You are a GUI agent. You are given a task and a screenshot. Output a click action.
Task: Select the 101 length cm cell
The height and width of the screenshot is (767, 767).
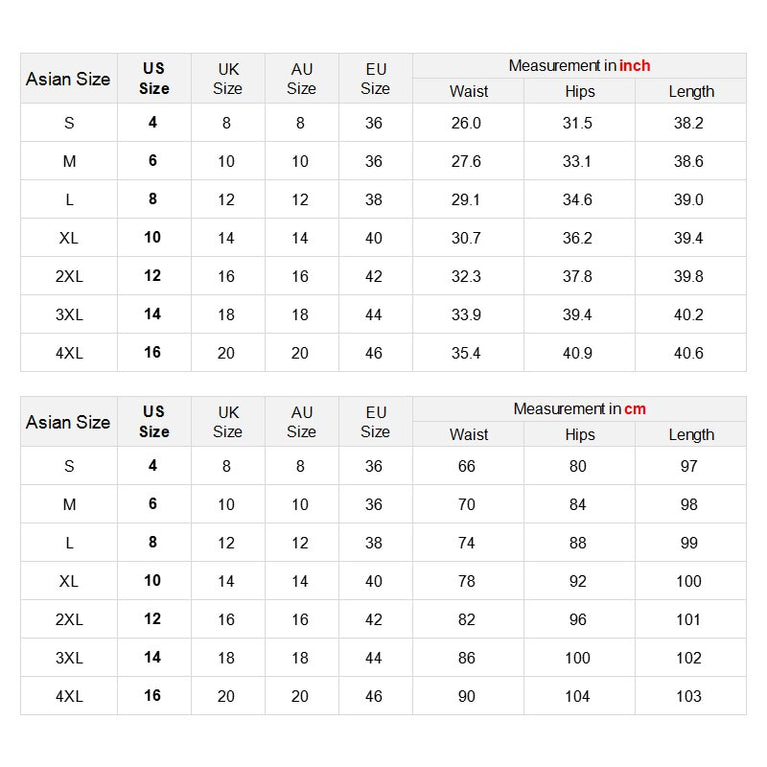tap(688, 620)
